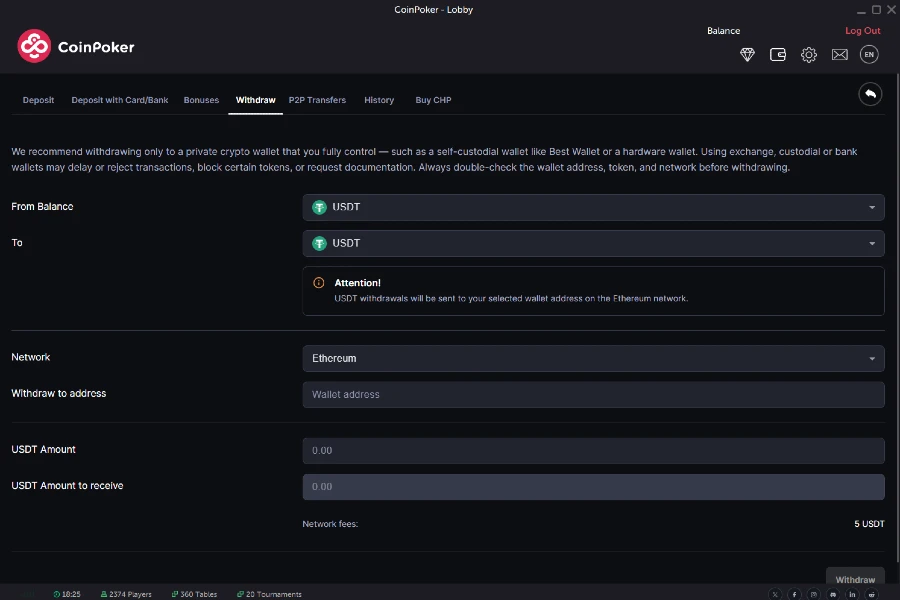Switch to the P2P Transfers tab

(317, 100)
